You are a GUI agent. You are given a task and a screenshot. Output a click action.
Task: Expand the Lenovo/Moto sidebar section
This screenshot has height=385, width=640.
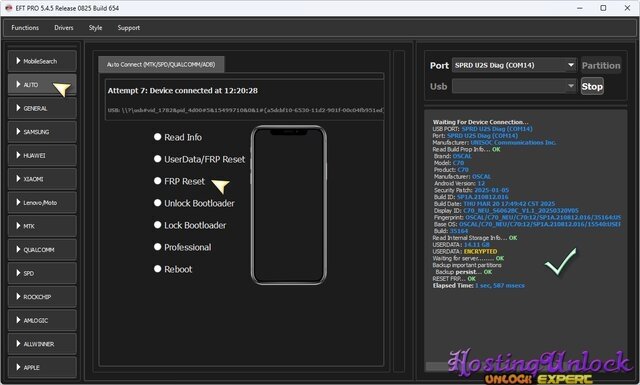click(42, 203)
